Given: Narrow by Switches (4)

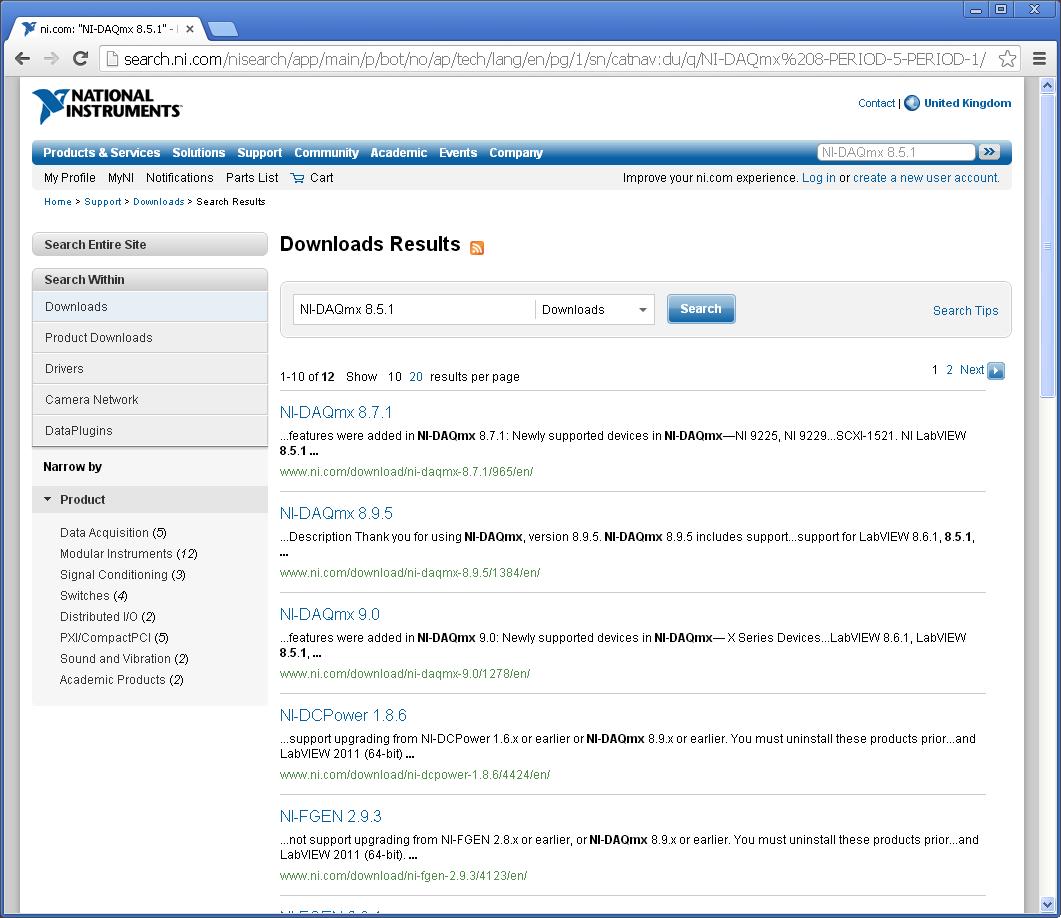Looking at the screenshot, I should pyautogui.click(x=93, y=596).
